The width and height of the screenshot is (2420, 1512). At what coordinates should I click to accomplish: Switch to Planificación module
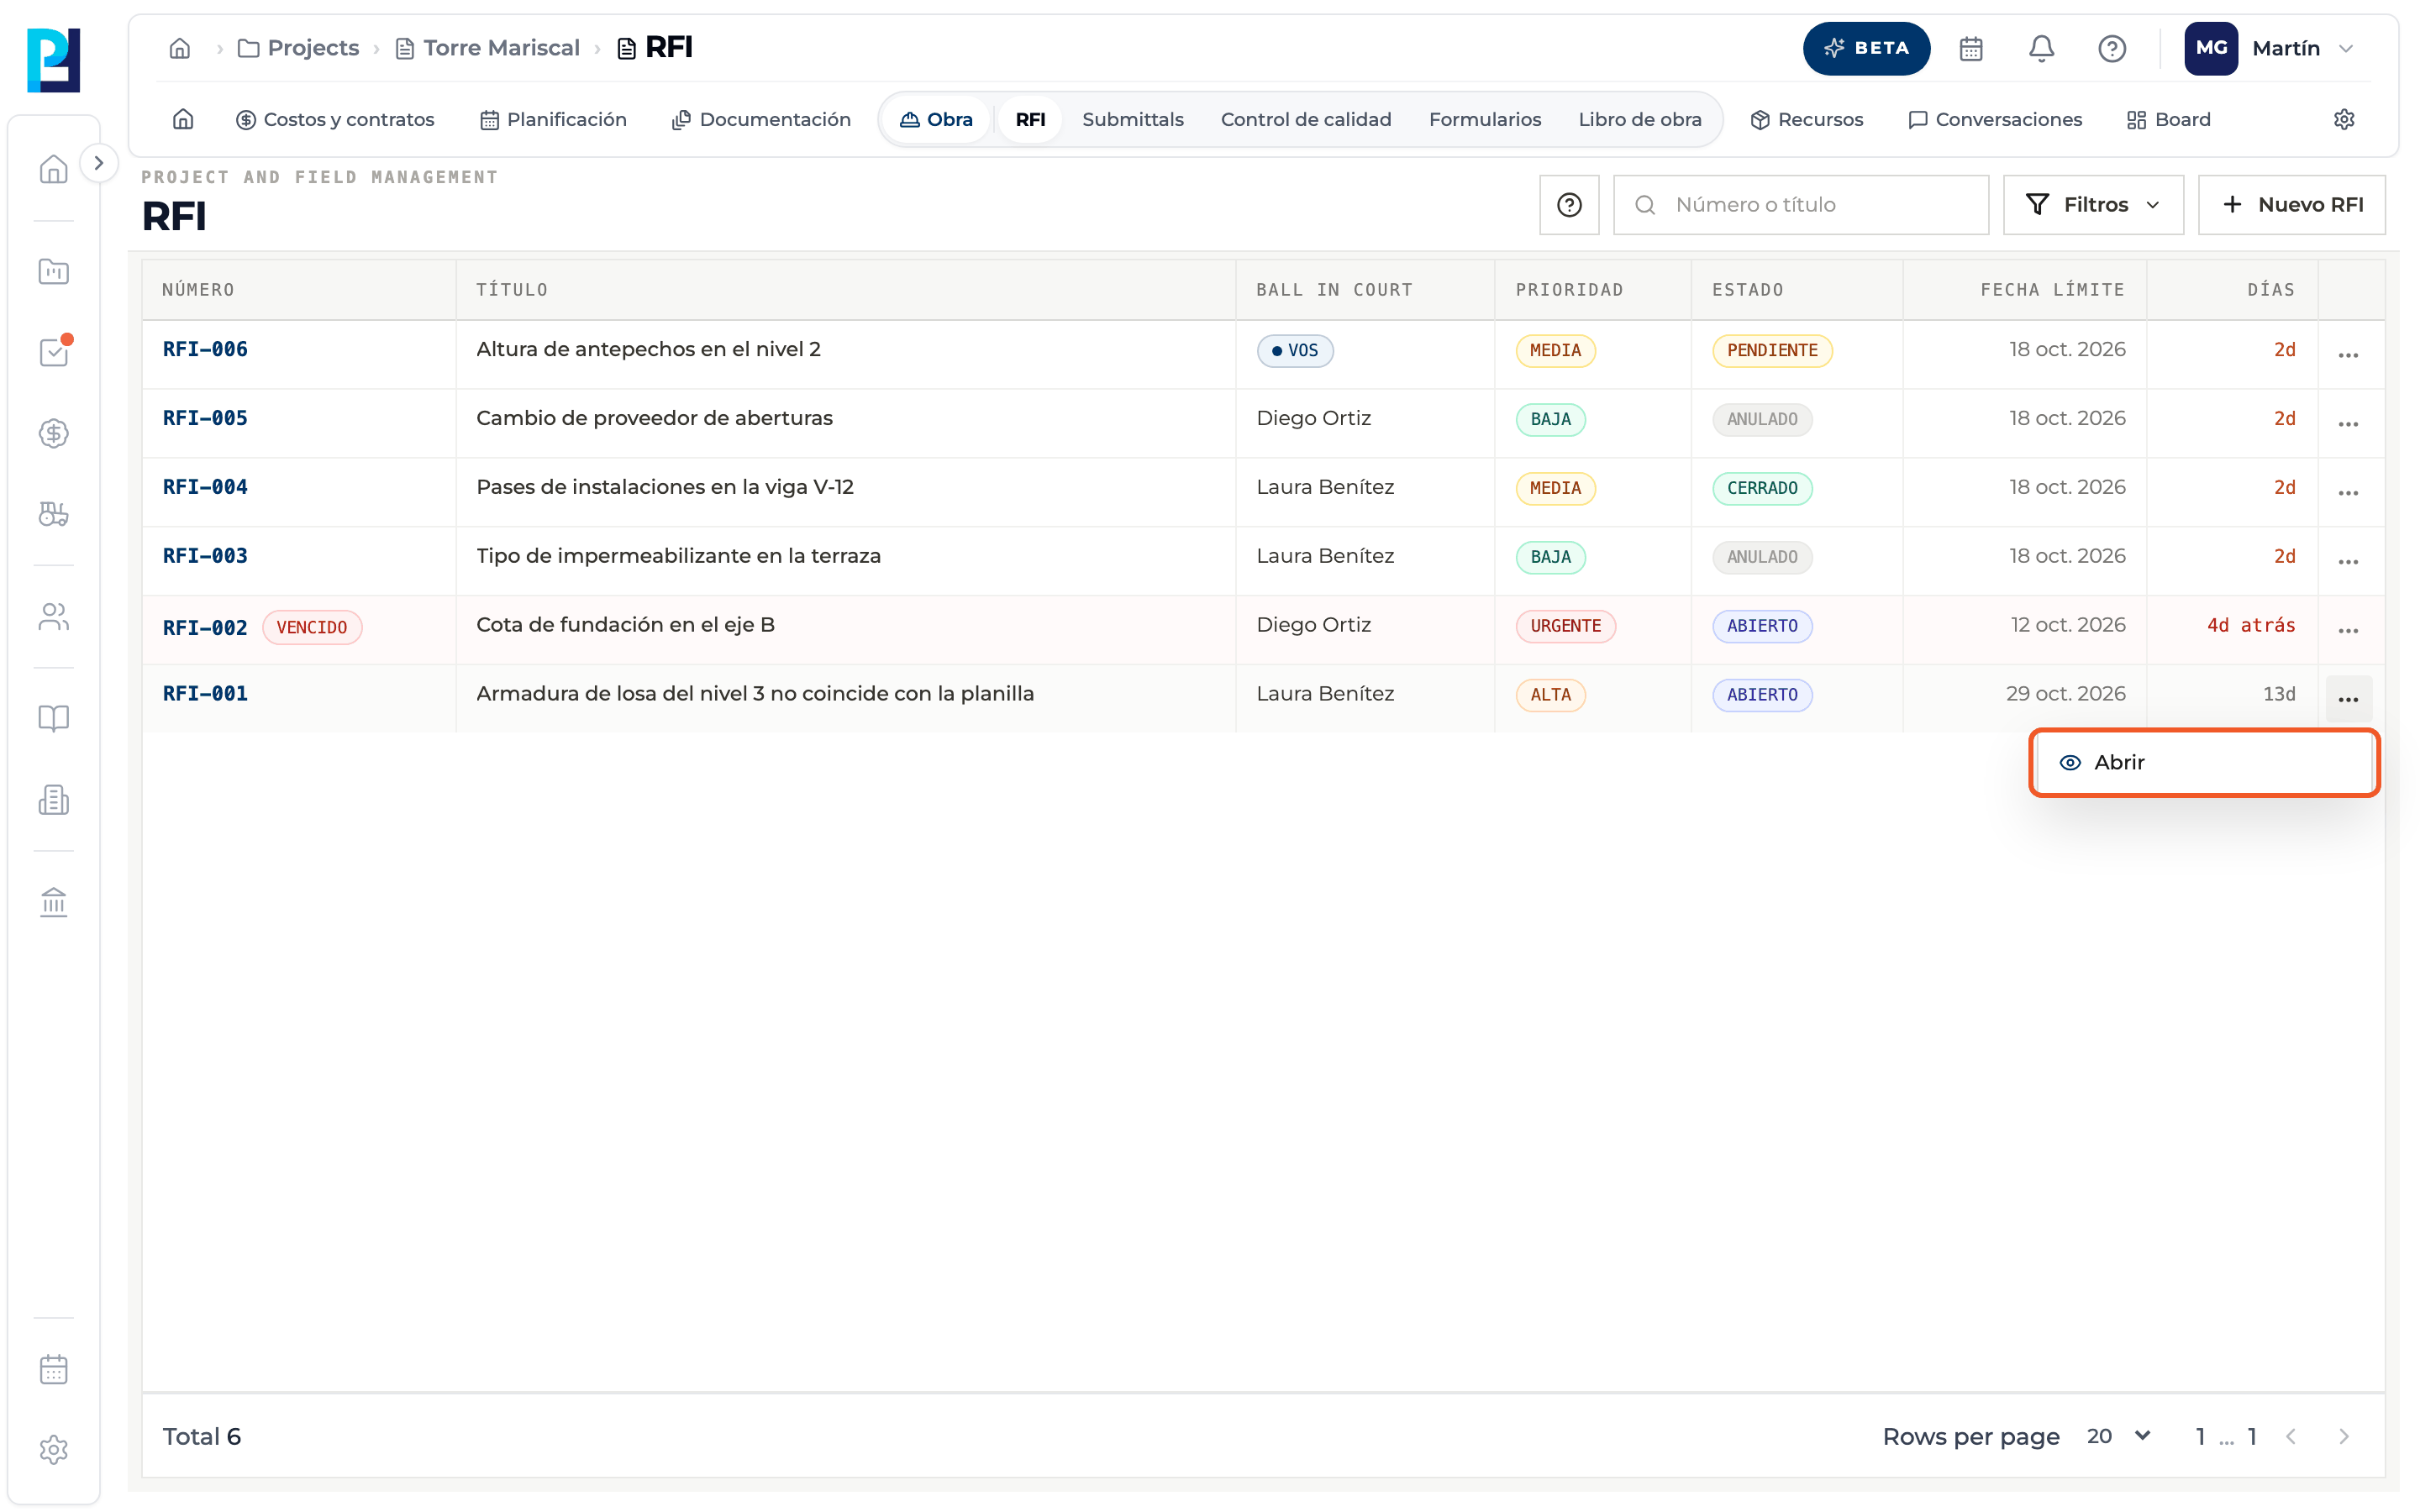(553, 119)
